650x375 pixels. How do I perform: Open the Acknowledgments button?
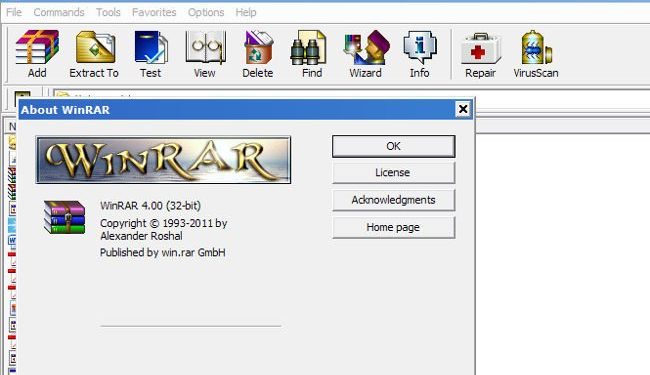(x=393, y=200)
